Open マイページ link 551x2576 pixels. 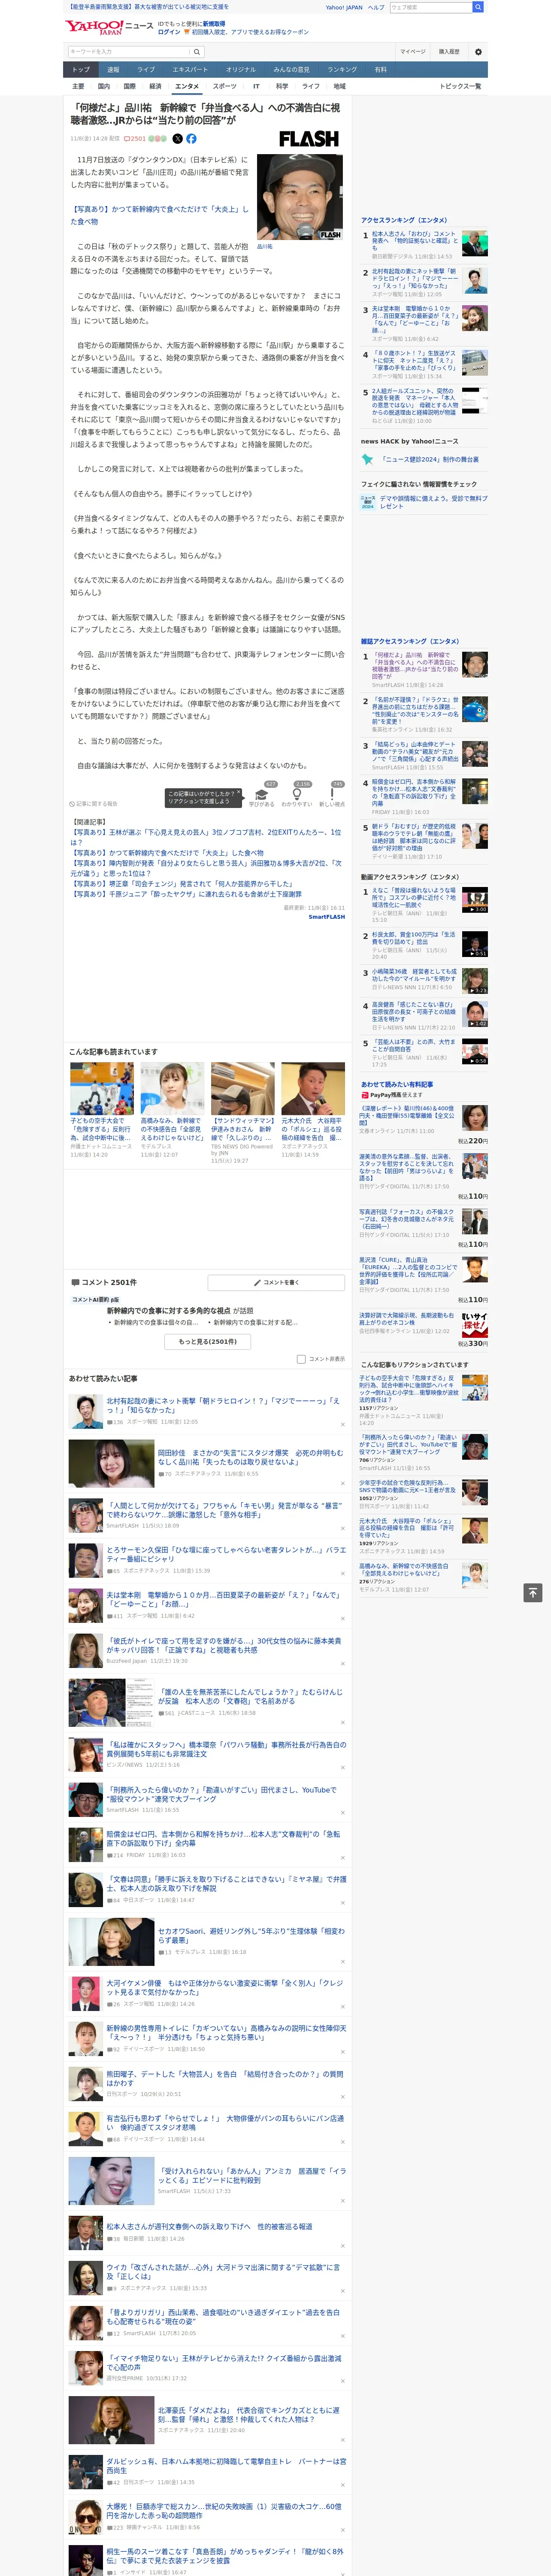click(x=413, y=52)
